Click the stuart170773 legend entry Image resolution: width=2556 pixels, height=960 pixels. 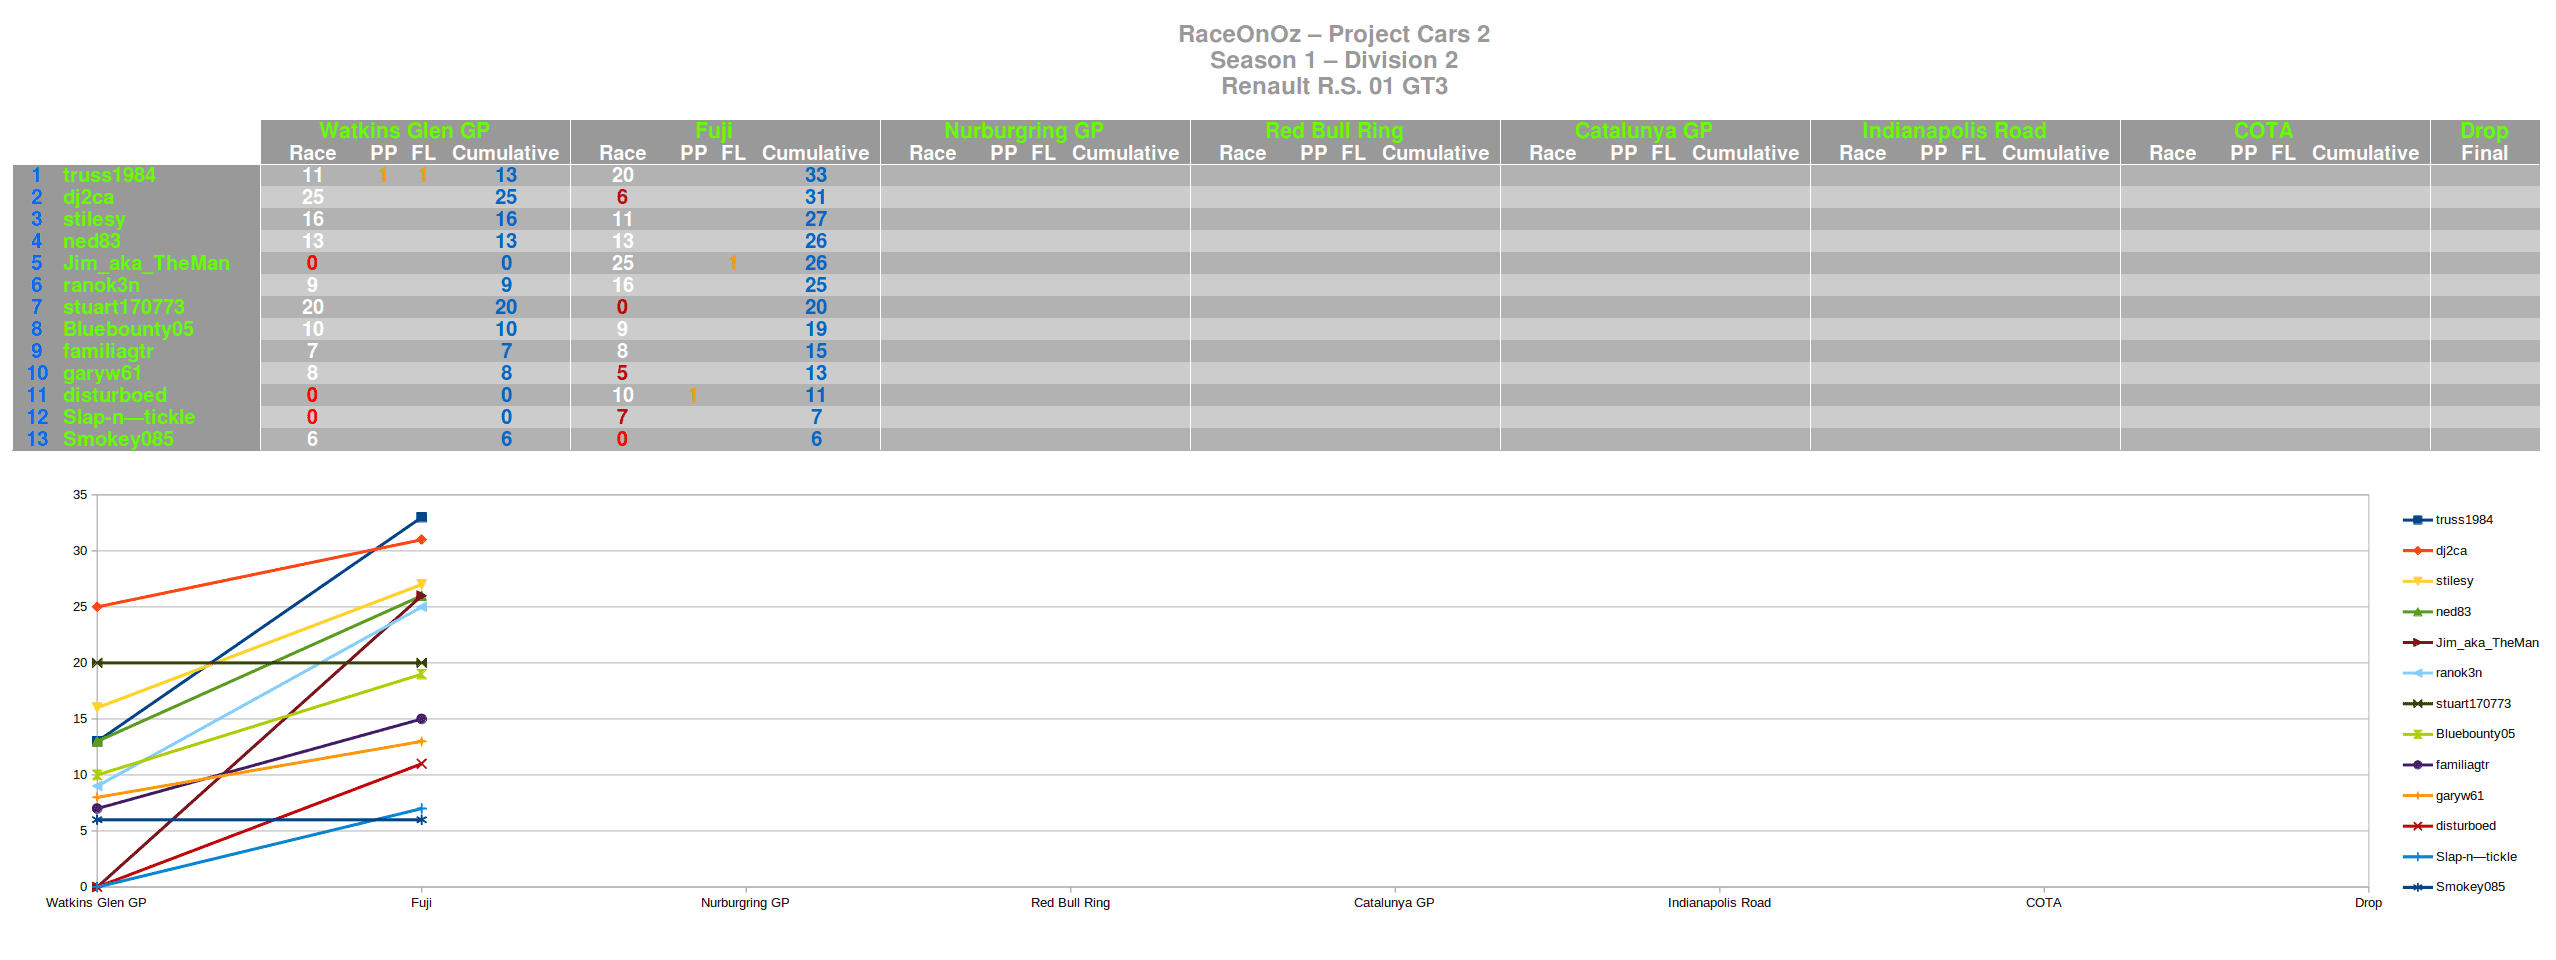(x=2457, y=704)
